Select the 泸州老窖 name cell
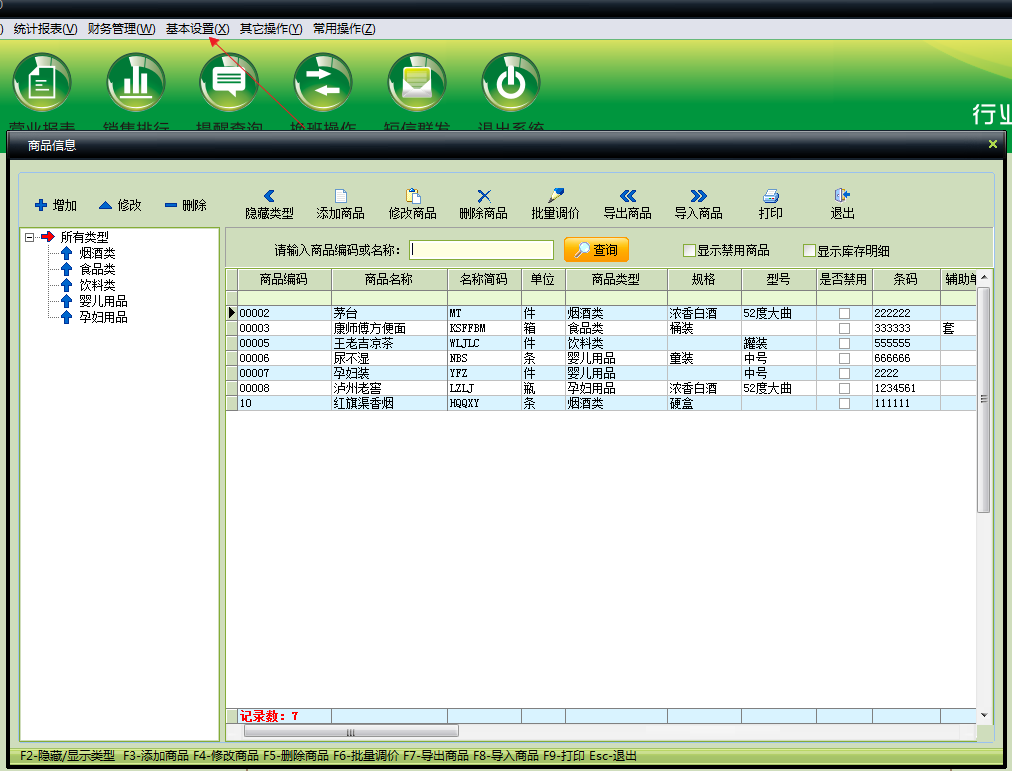This screenshot has height=771, width=1012. pyautogui.click(x=389, y=388)
